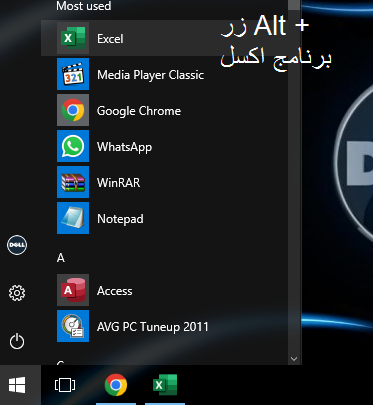Click the Power button in Start sidebar

click(x=17, y=342)
